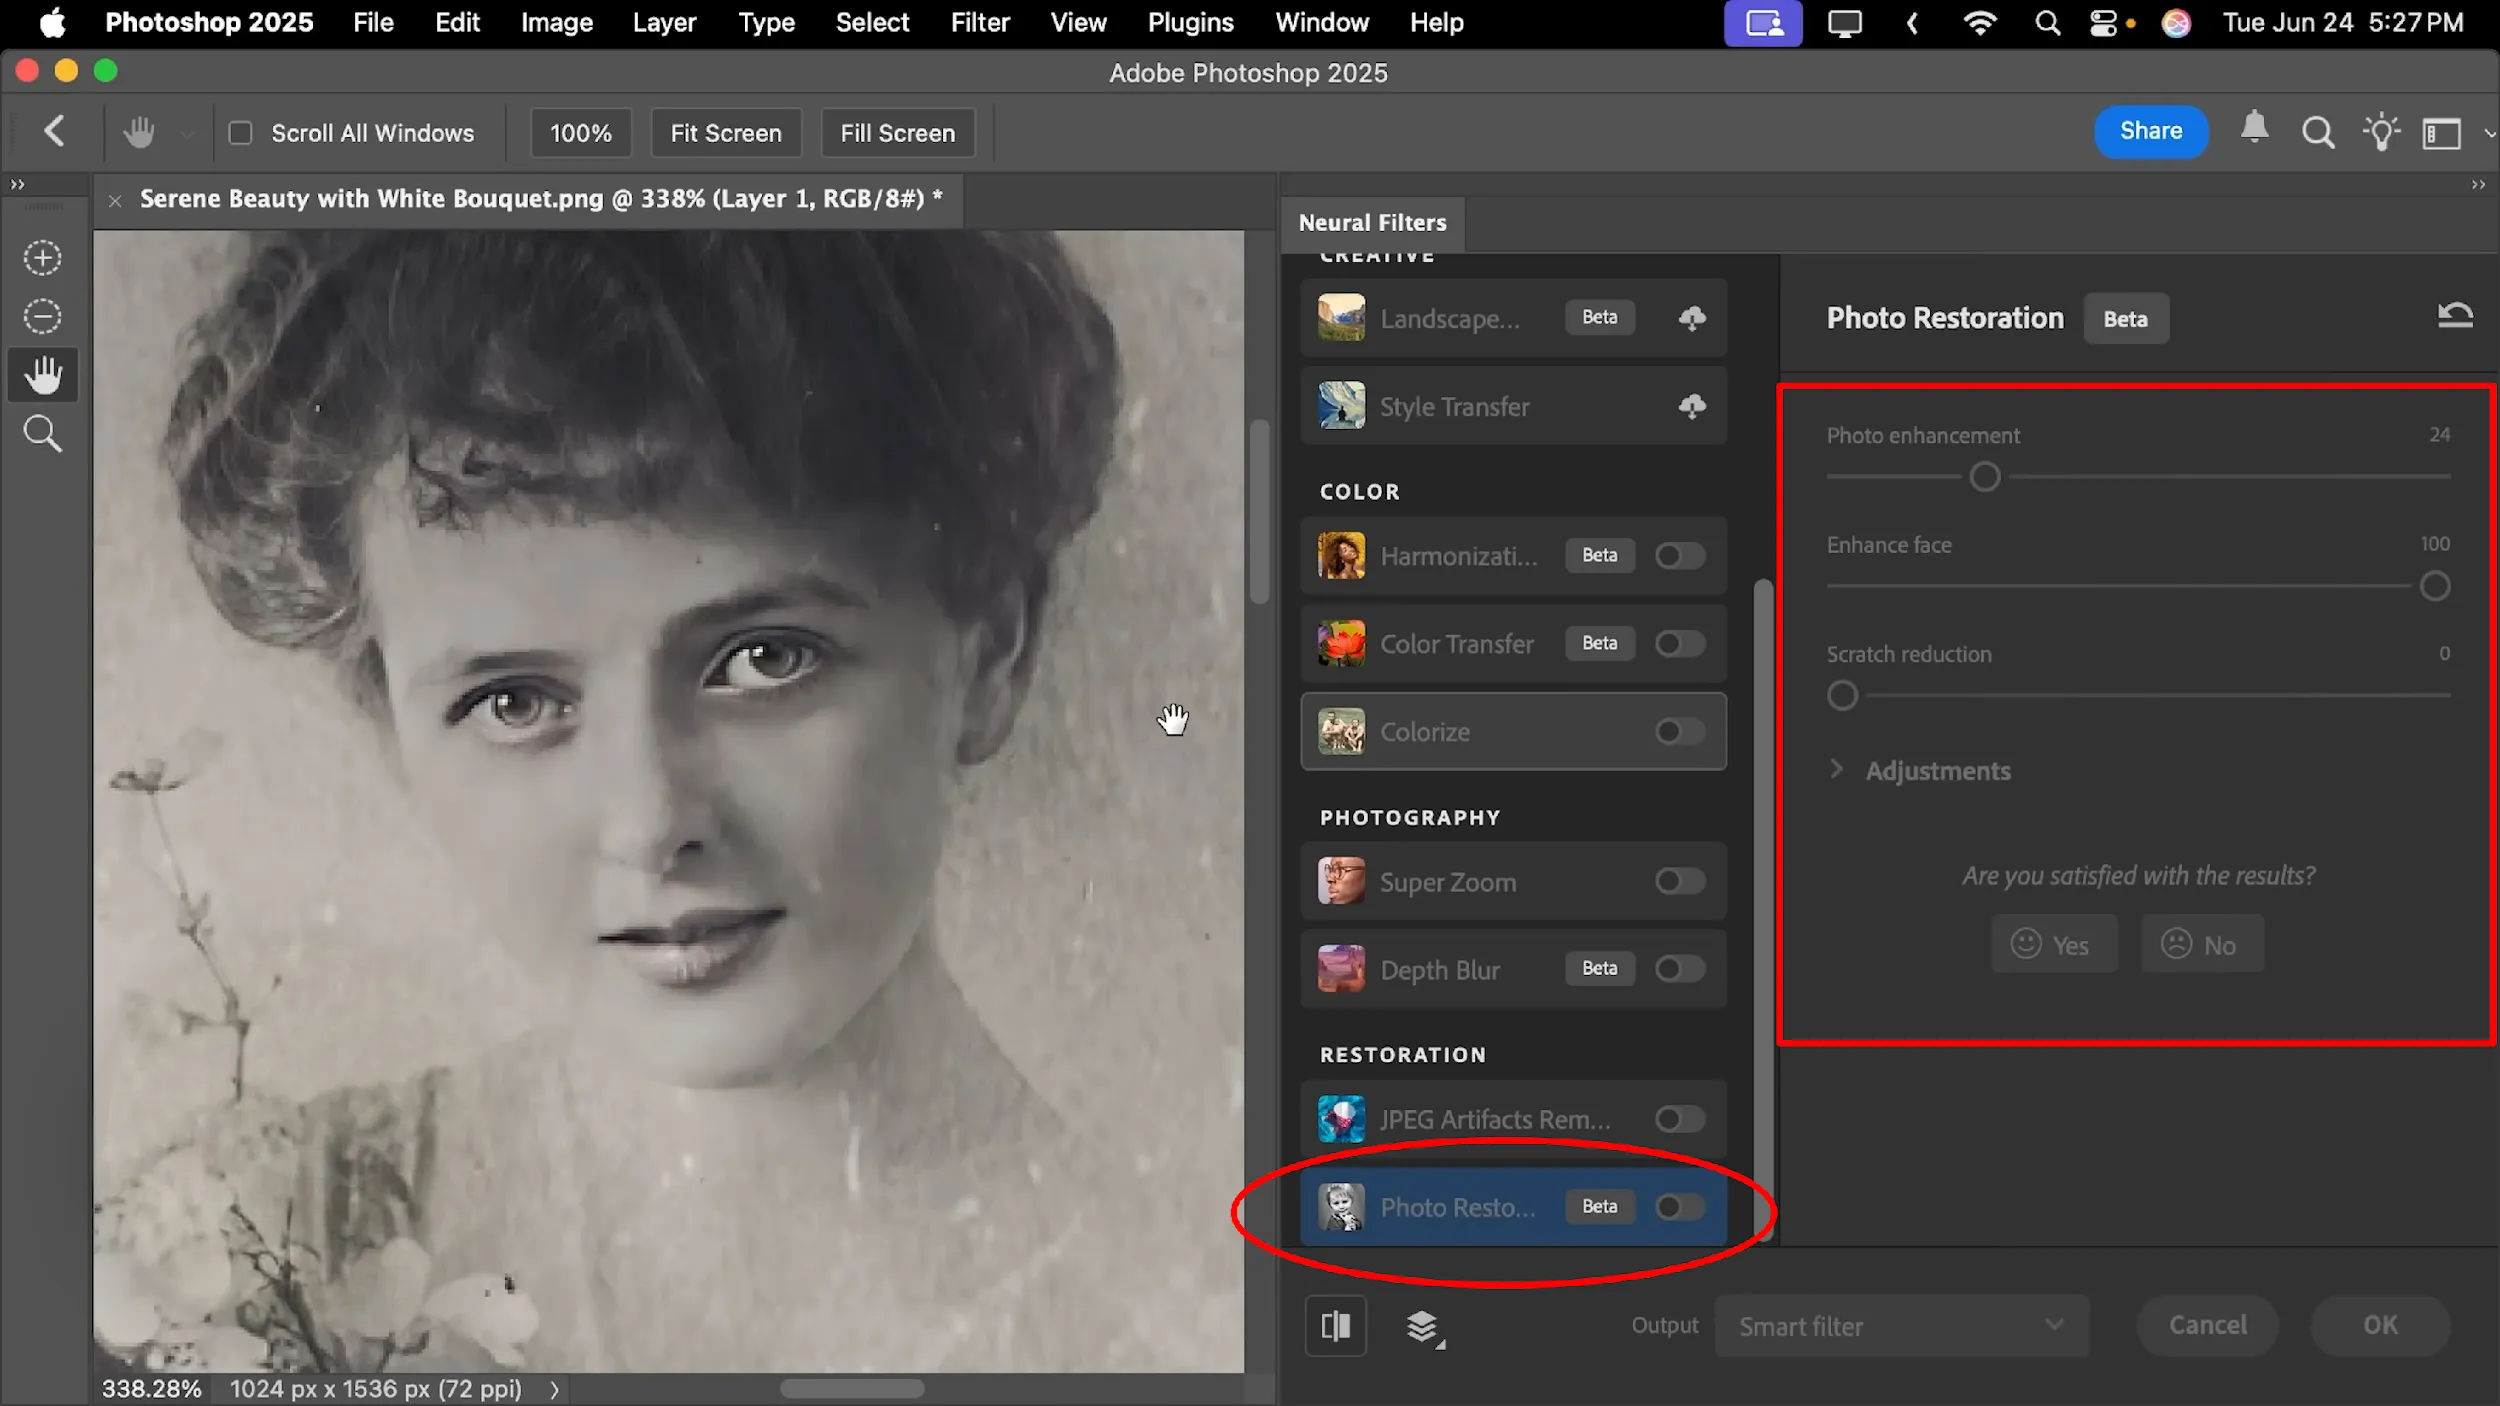
Task: Turn on JPEG Artifacts Removal
Action: coord(1678,1119)
